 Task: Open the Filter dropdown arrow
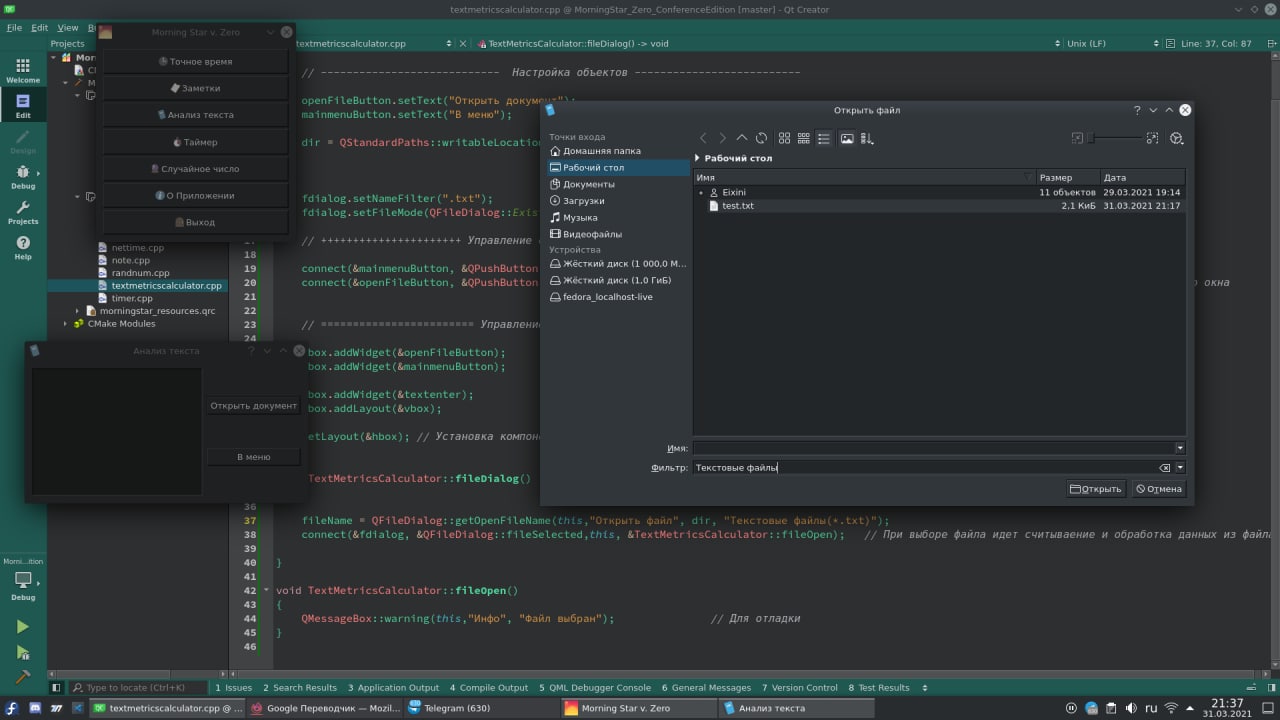pos(1180,467)
